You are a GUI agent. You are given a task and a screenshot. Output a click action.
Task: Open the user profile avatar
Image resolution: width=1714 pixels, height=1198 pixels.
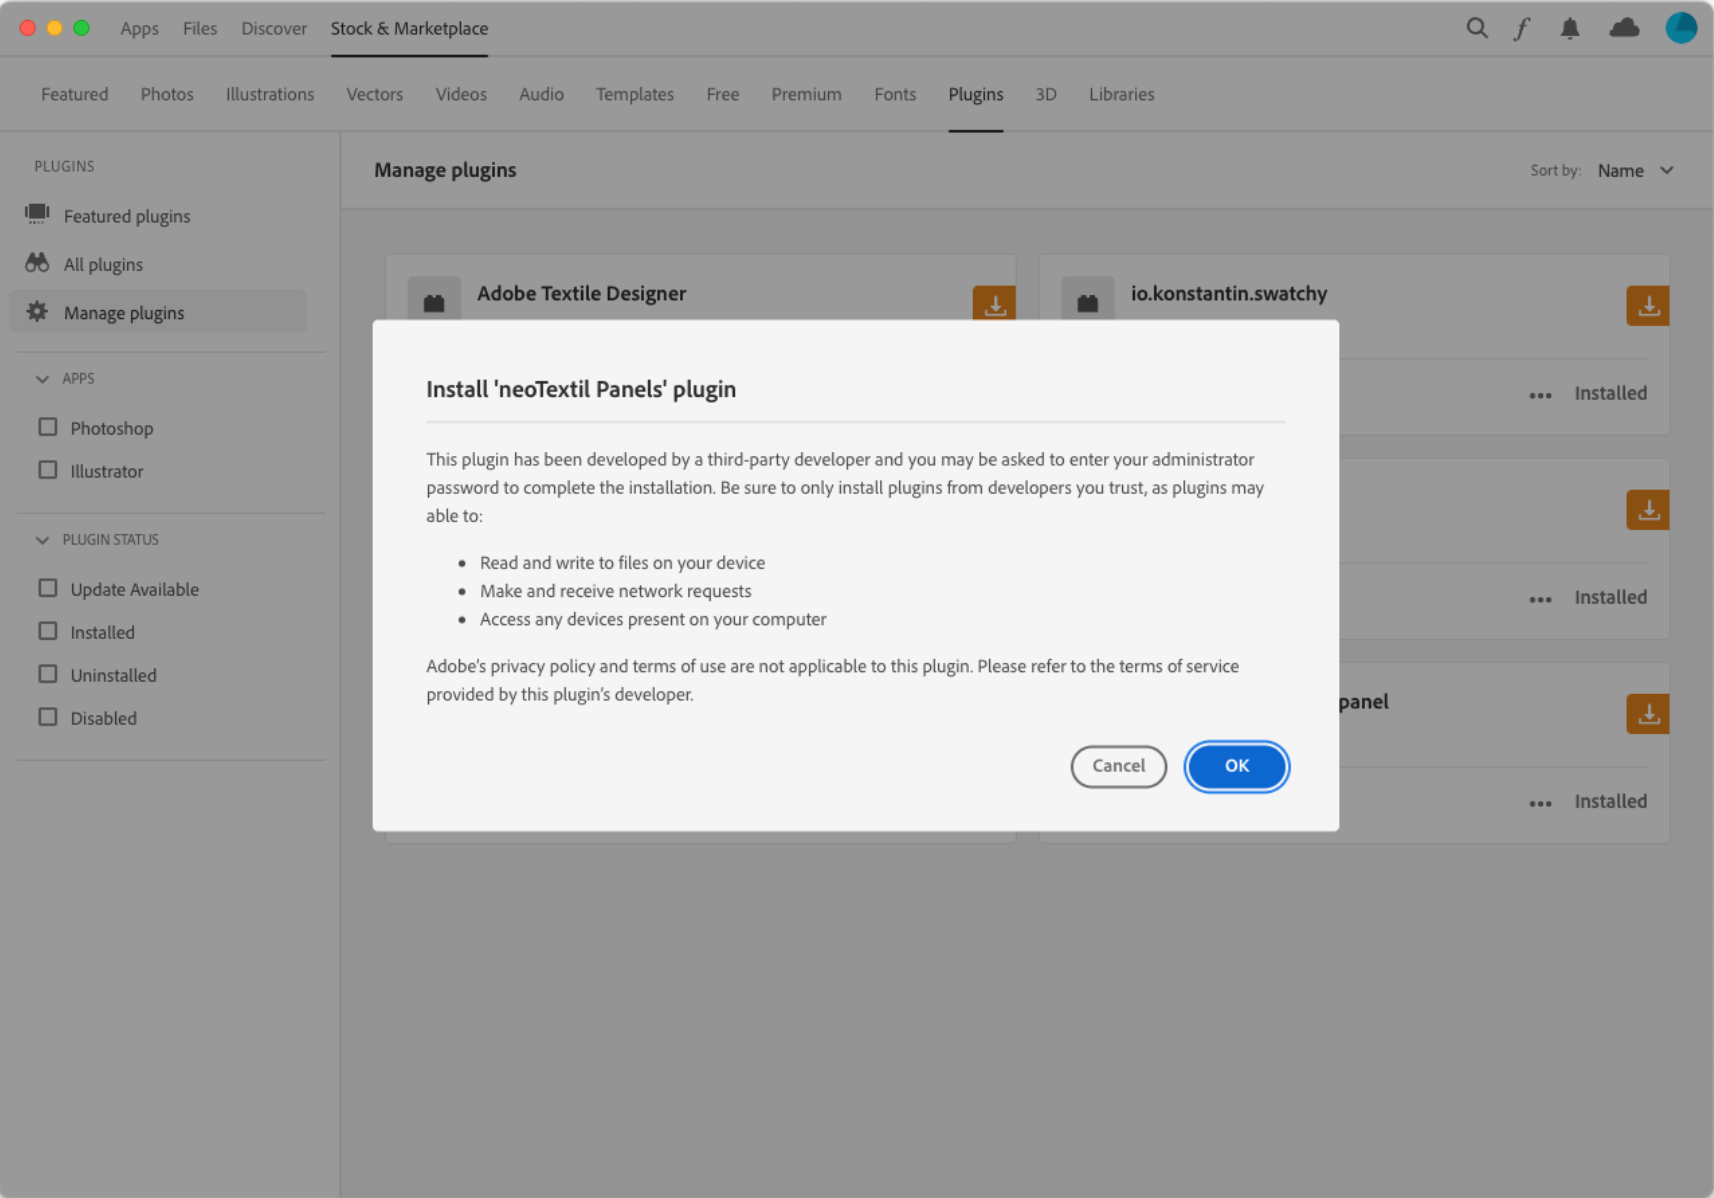click(1681, 27)
